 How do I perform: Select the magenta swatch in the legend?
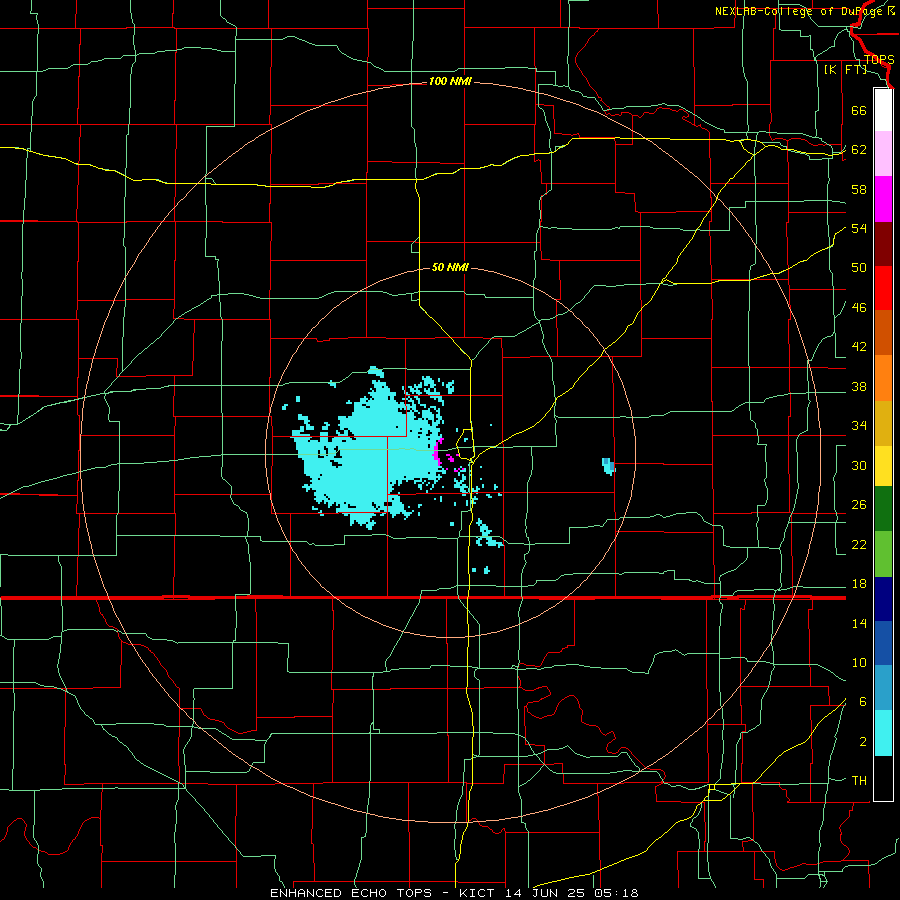883,199
